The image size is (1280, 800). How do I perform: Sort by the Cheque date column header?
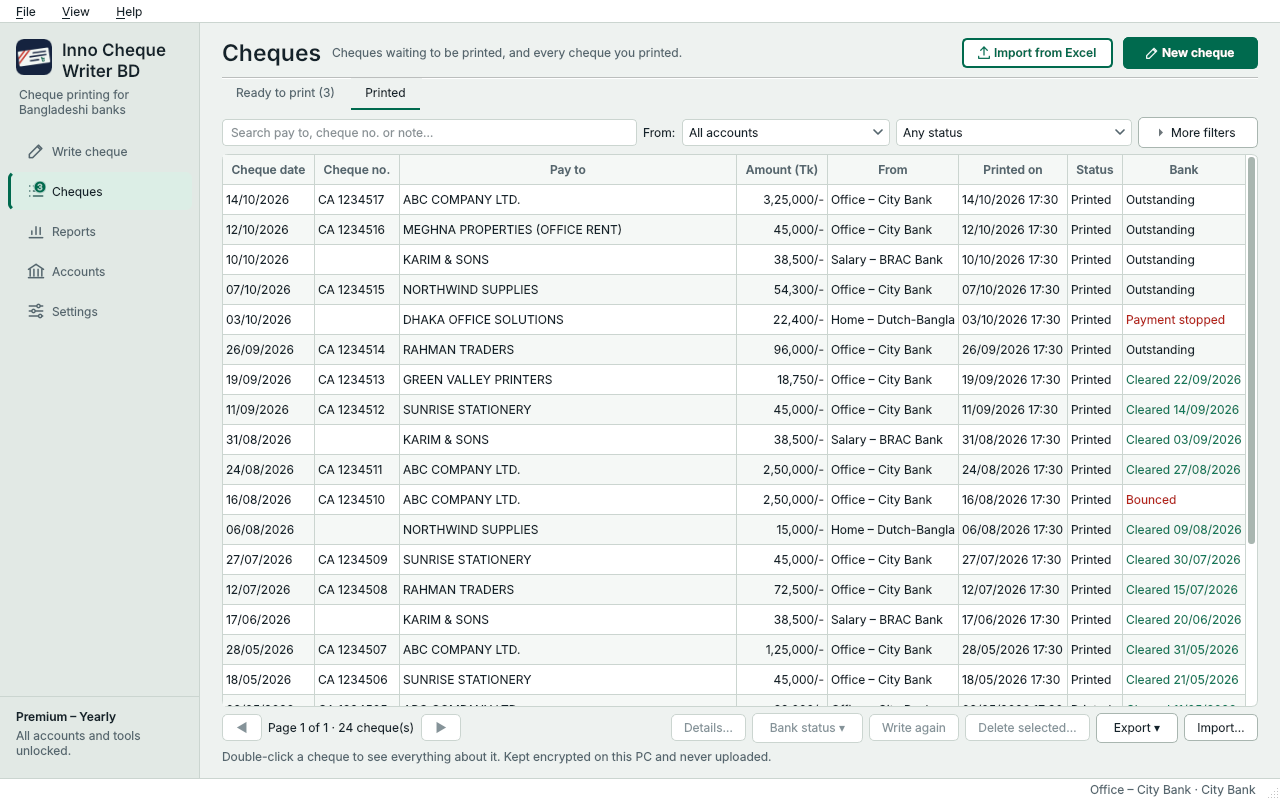tap(268, 170)
